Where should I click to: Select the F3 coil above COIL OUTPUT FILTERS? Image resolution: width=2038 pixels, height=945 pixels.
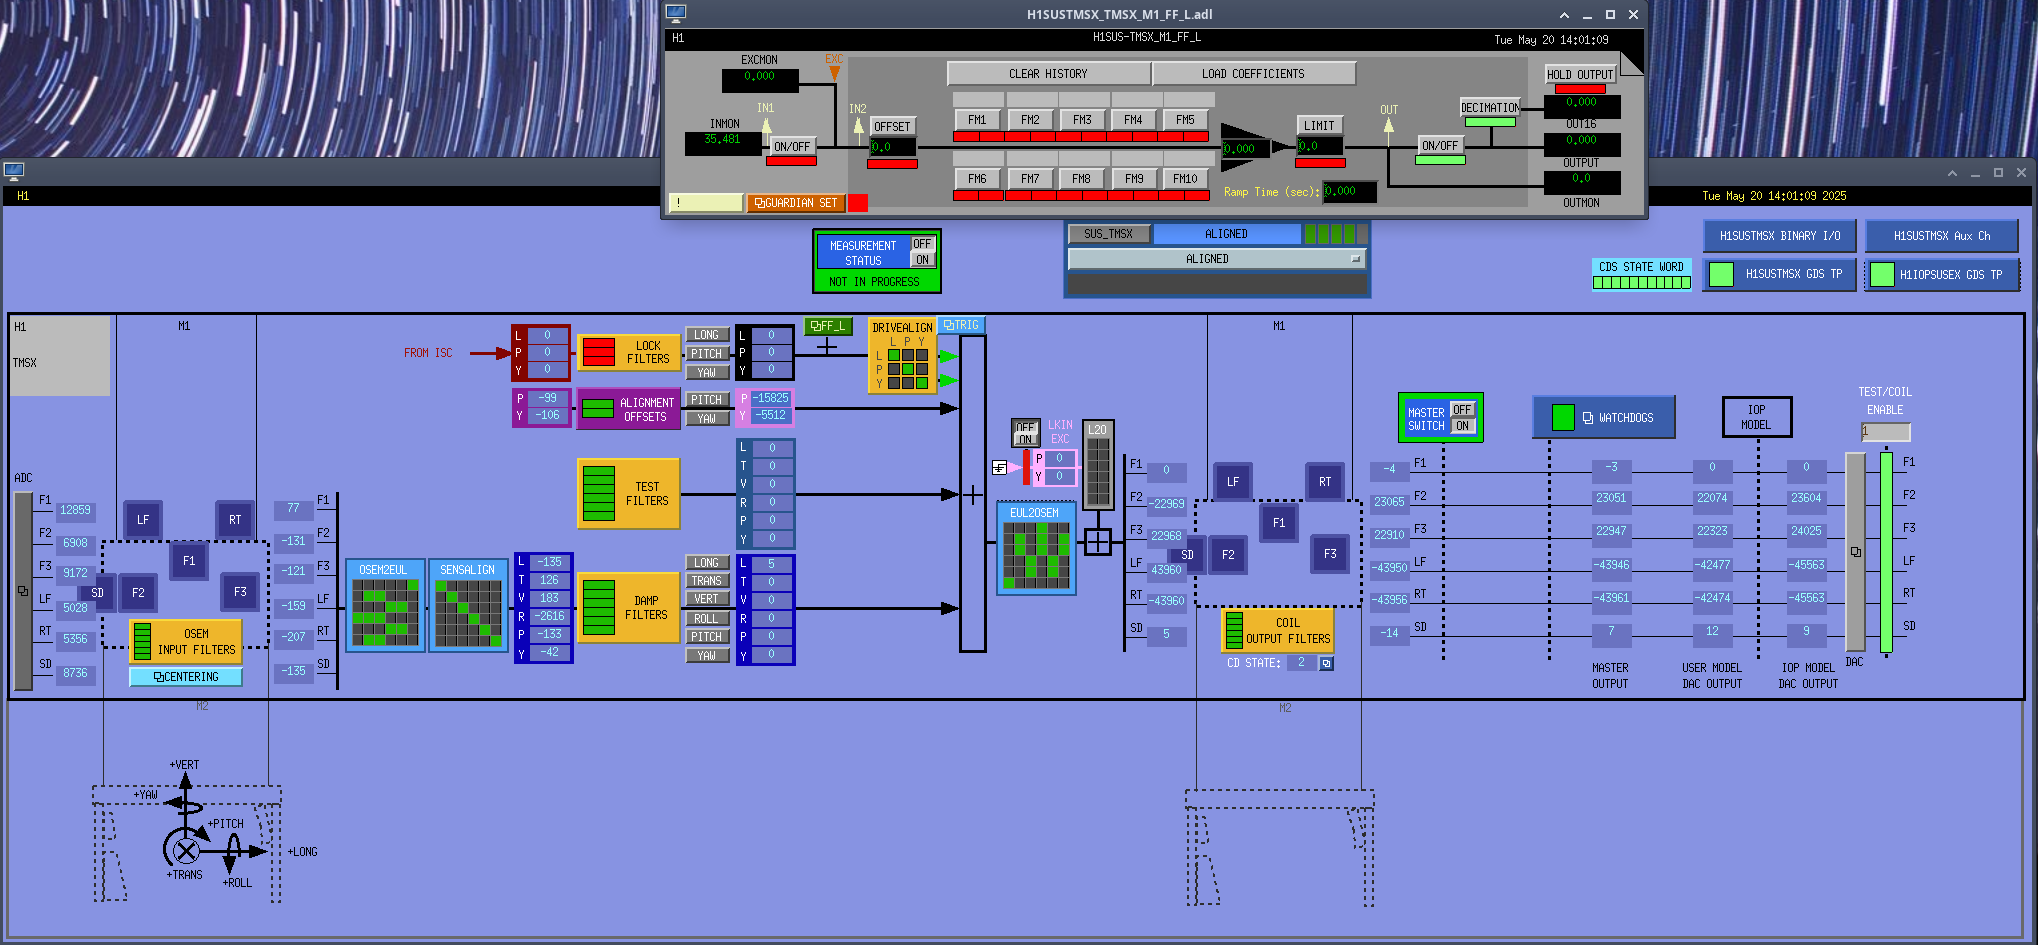tap(1330, 554)
